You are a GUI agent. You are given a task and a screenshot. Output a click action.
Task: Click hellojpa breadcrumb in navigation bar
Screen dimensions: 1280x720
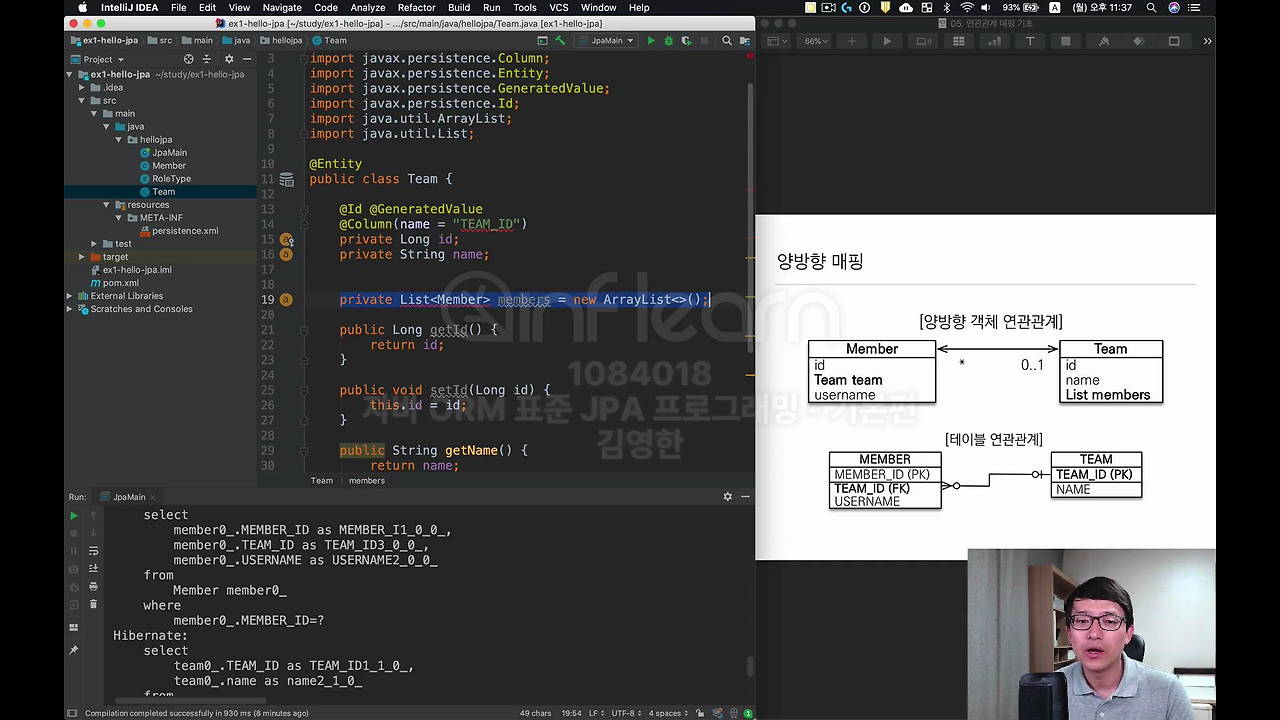(281, 41)
